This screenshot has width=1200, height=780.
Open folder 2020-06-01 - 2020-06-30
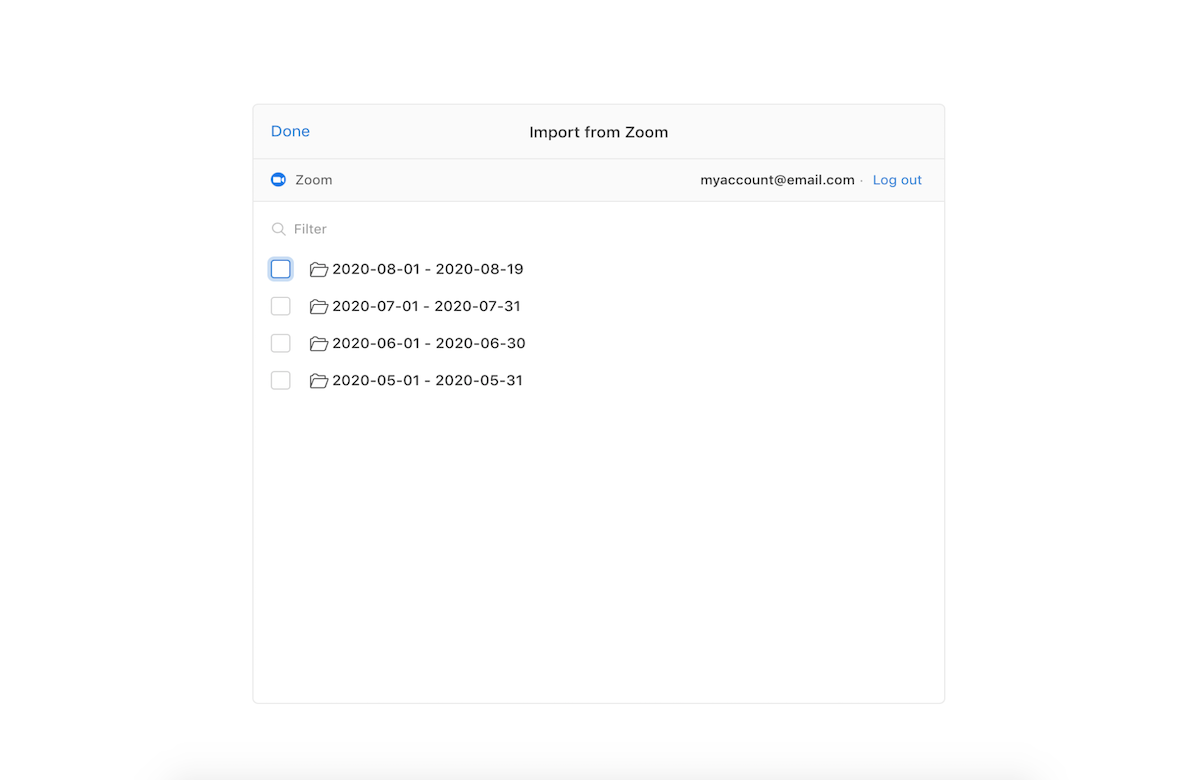[429, 343]
